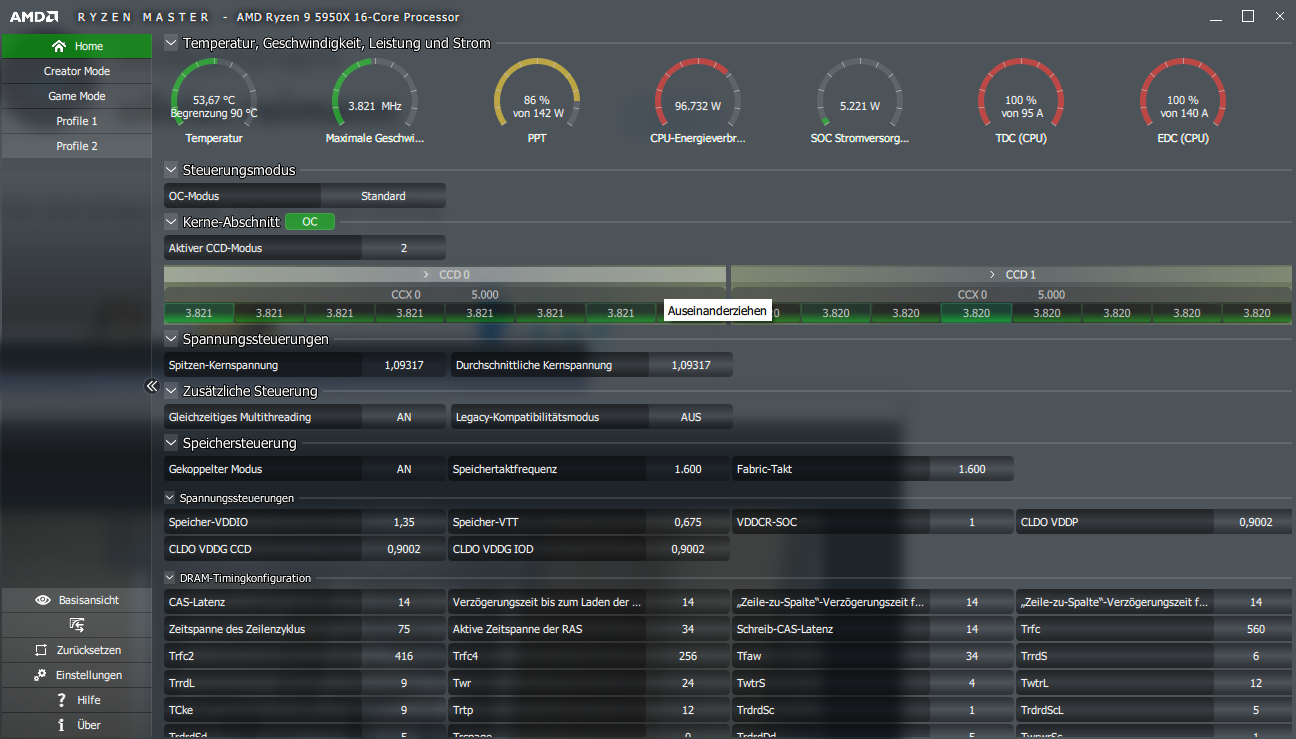This screenshot has height=739, width=1296.
Task: Collapse the Zusätzliche Steuerung section
Action: click(x=170, y=391)
